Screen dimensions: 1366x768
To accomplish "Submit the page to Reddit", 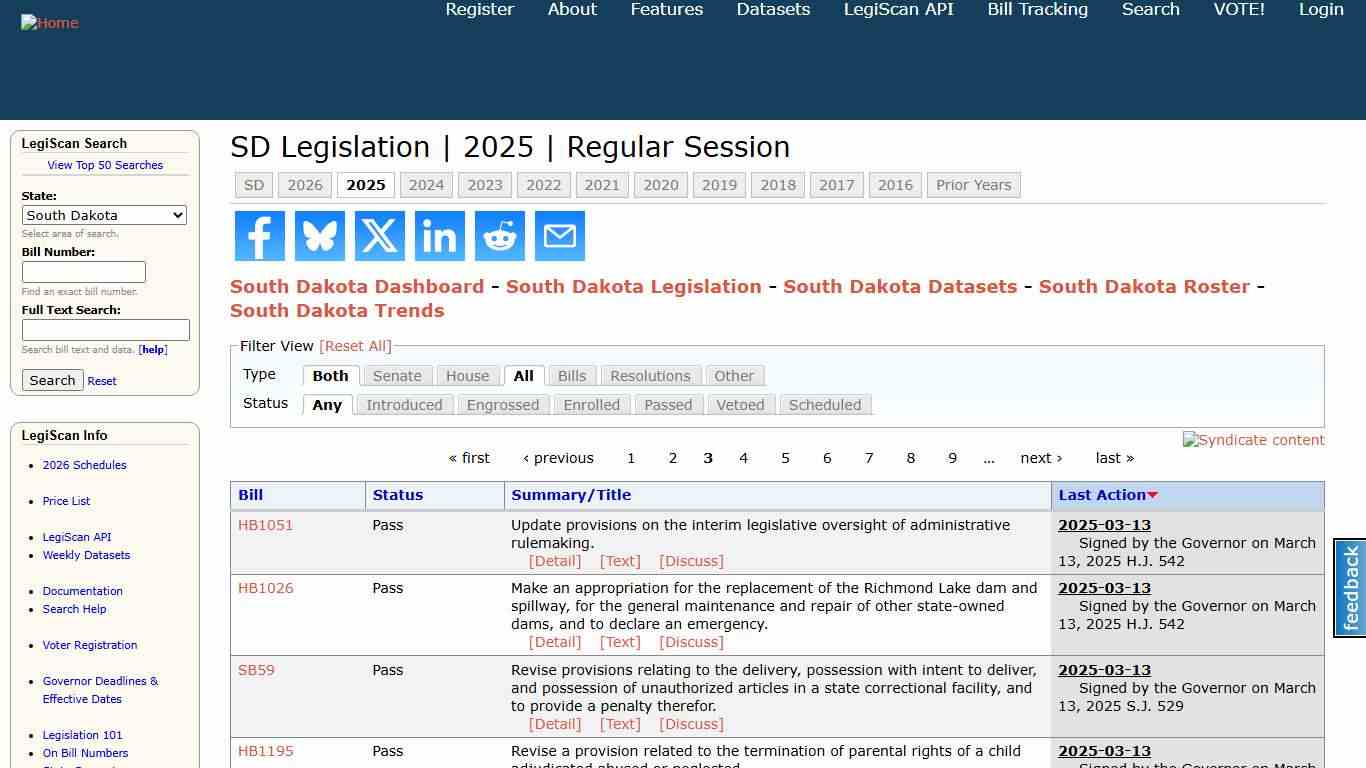I will (499, 236).
